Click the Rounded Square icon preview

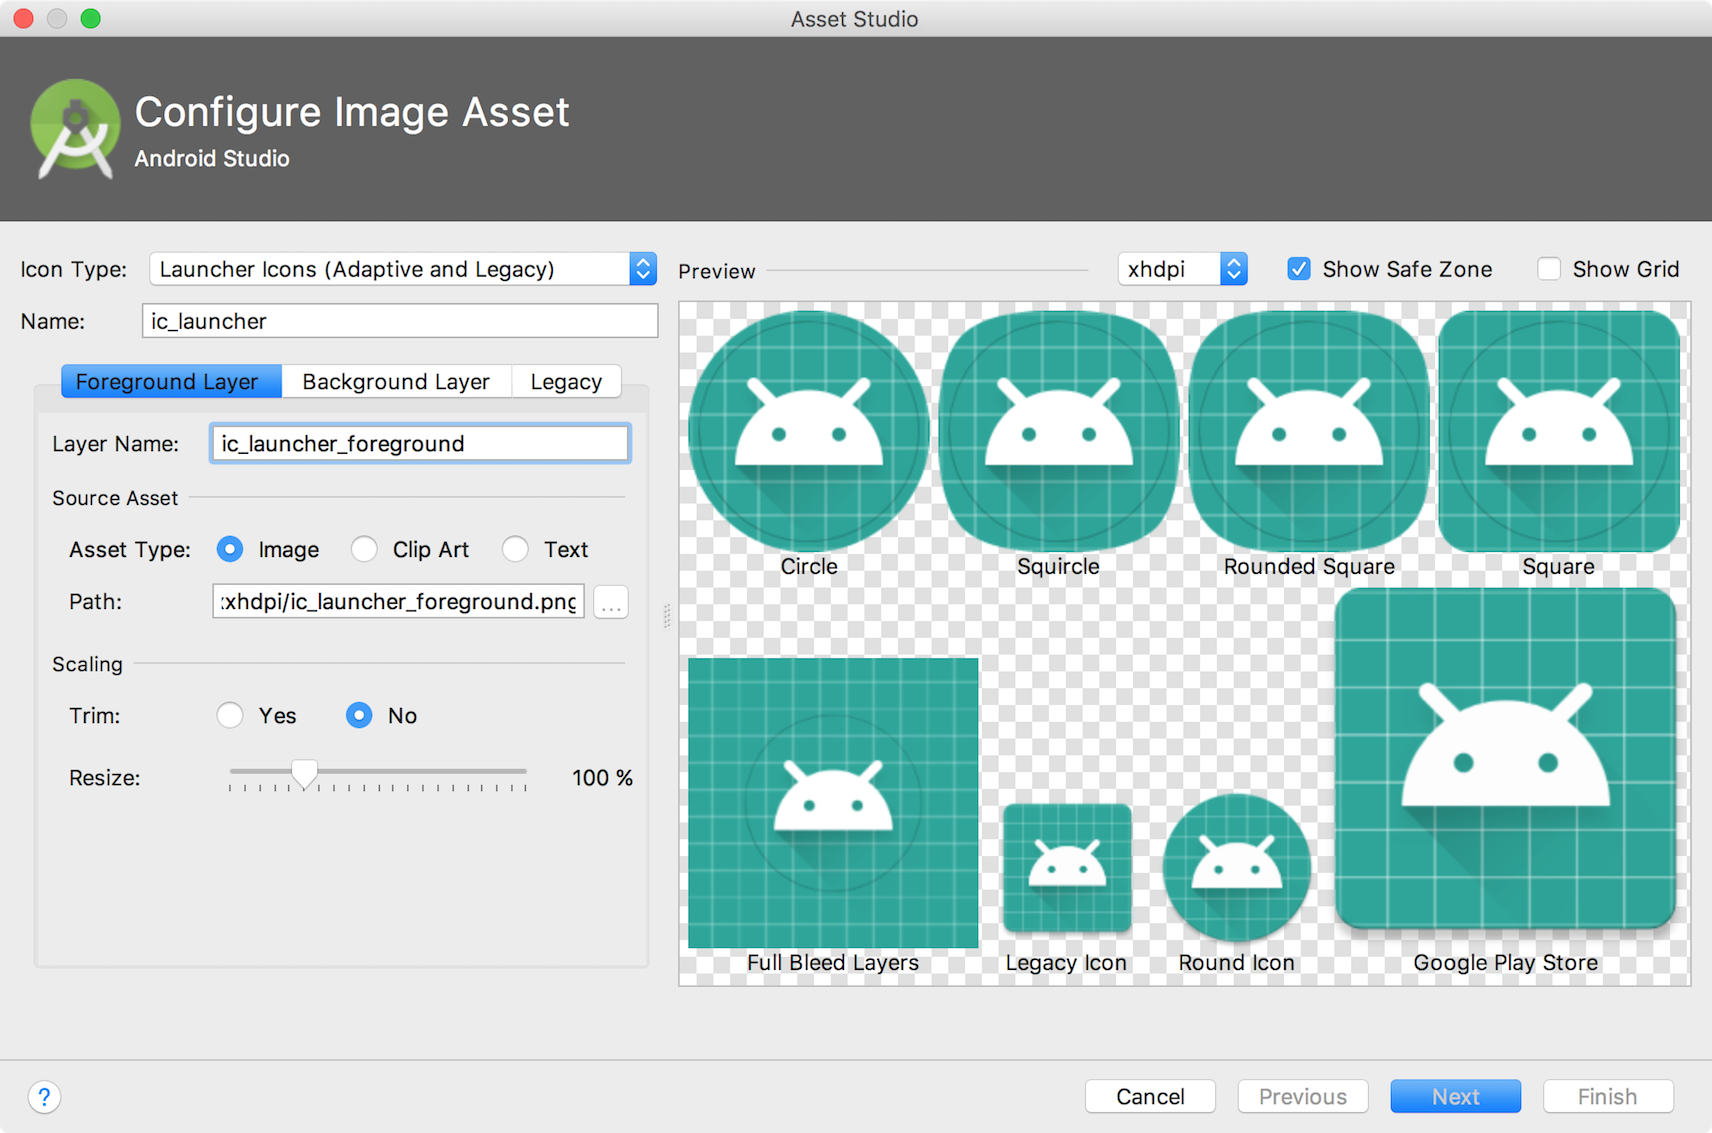tap(1308, 430)
